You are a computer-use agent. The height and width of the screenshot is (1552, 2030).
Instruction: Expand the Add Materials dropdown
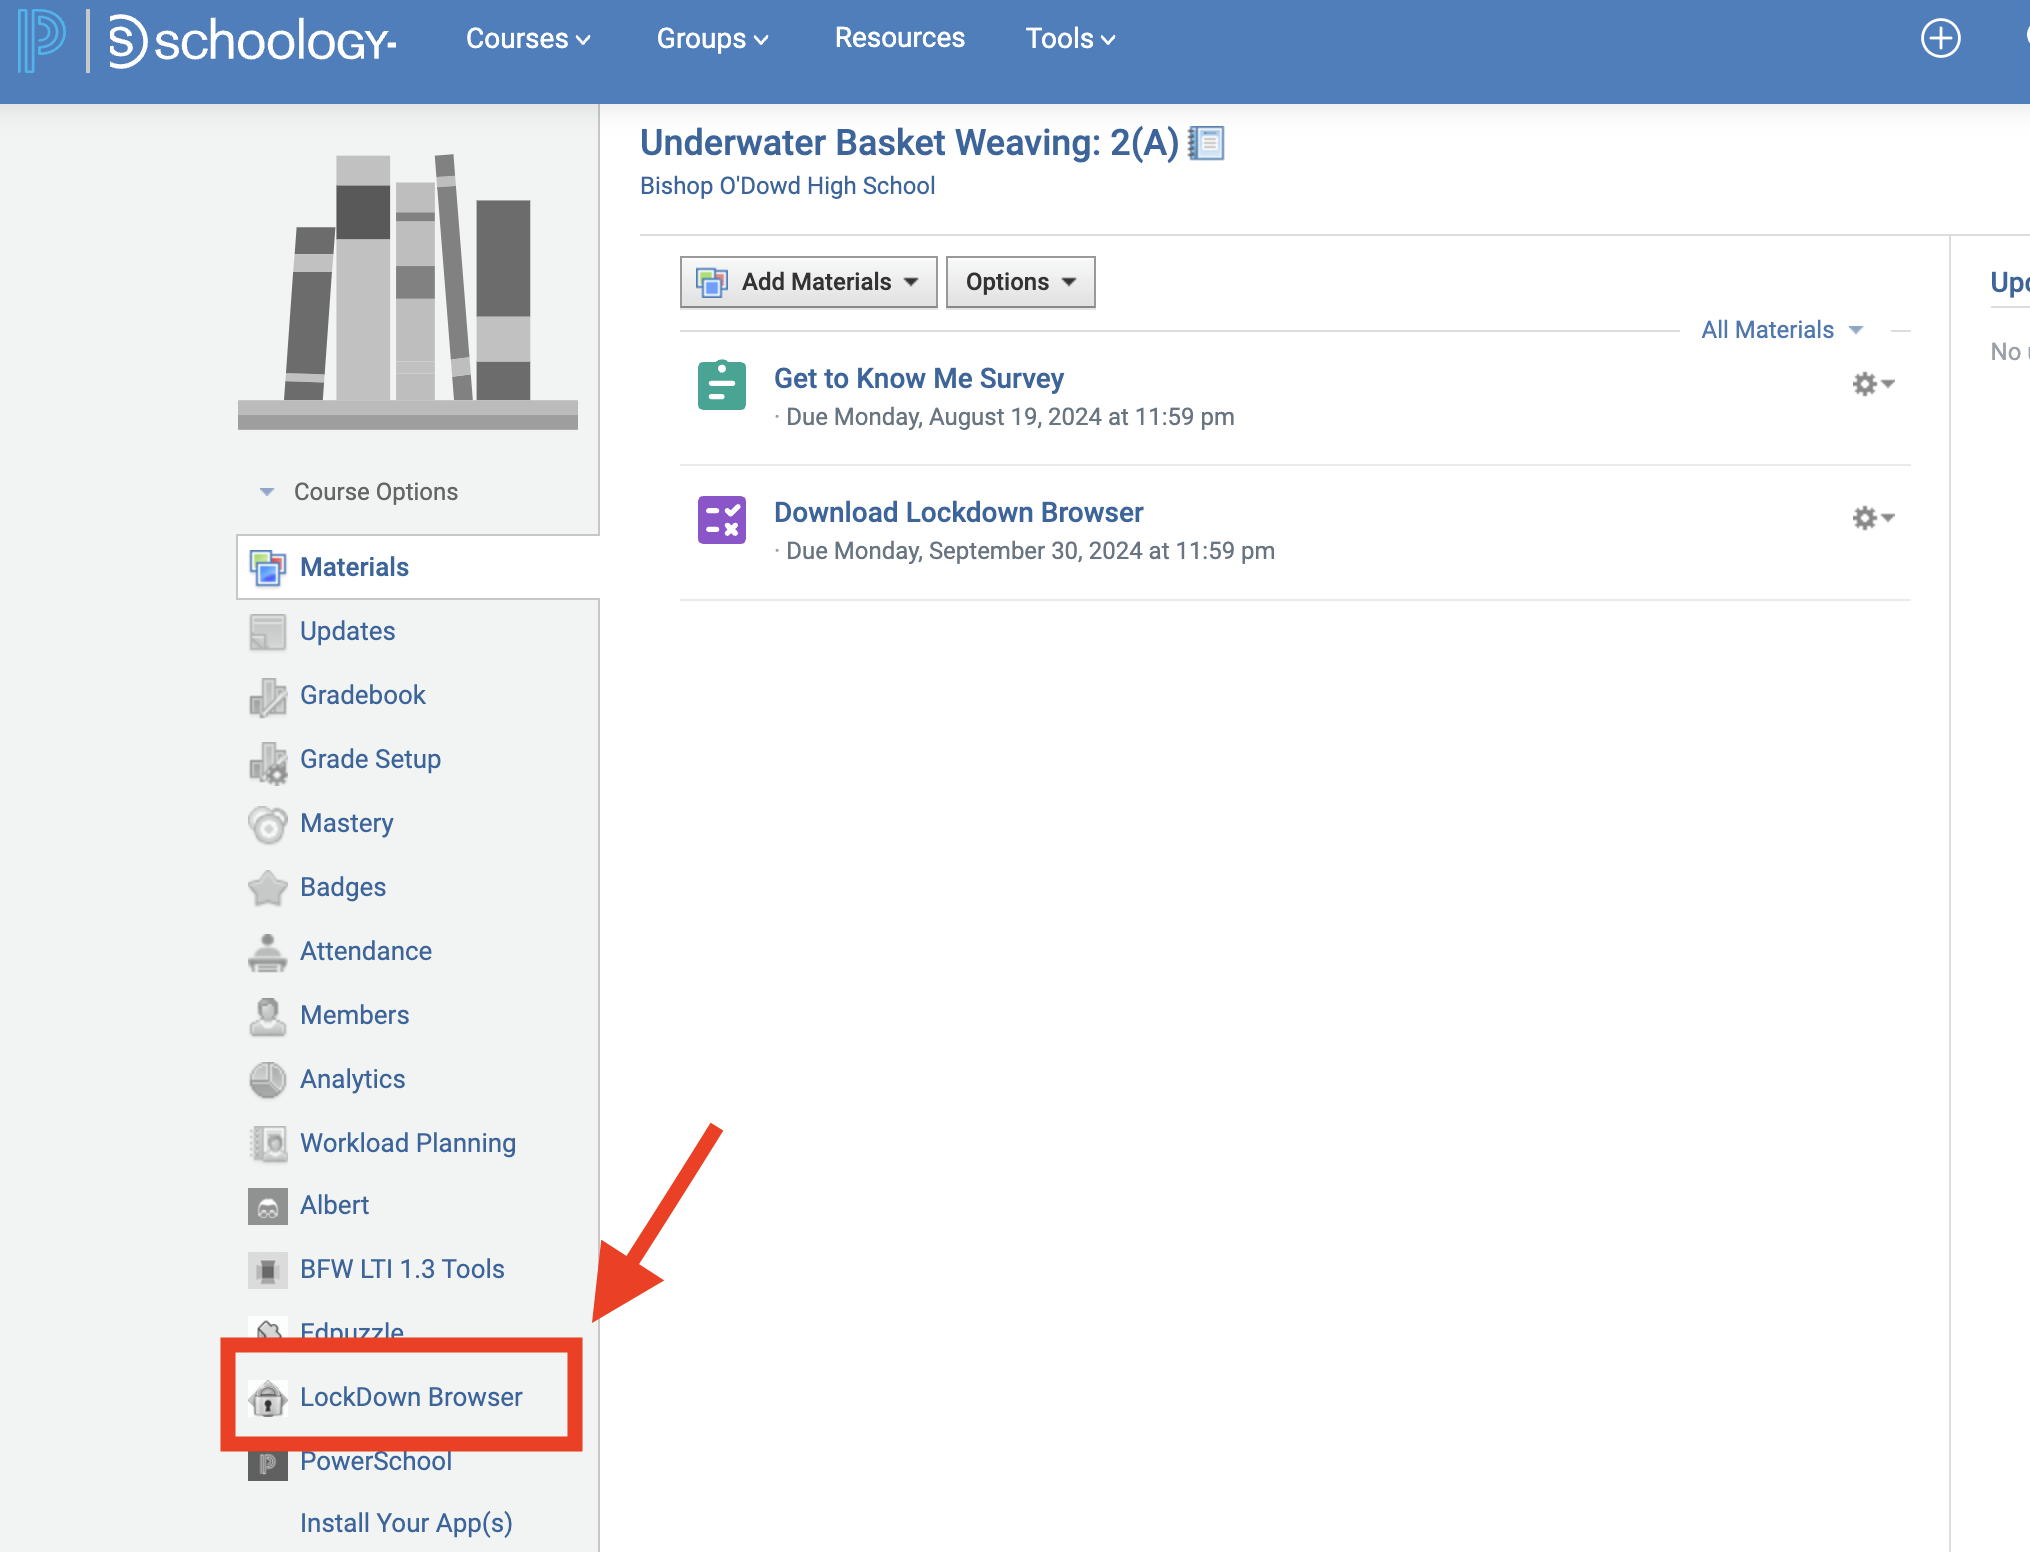pyautogui.click(x=808, y=282)
